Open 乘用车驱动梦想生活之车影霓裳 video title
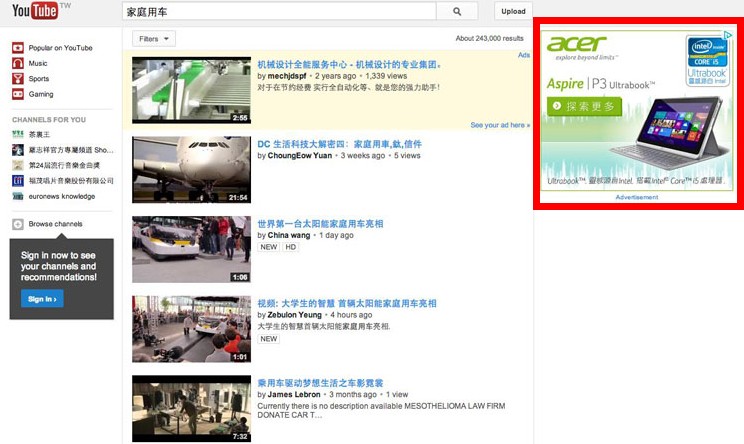744x444 pixels. (x=320, y=383)
